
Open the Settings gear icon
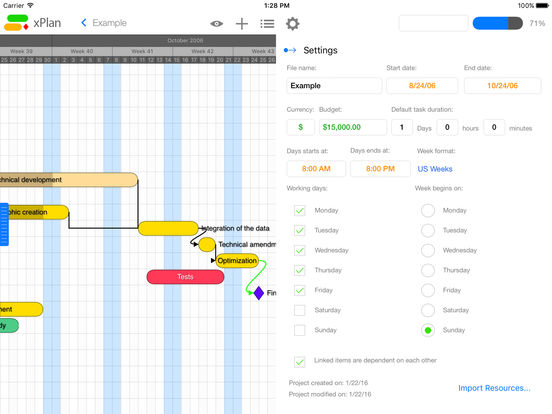click(x=293, y=24)
